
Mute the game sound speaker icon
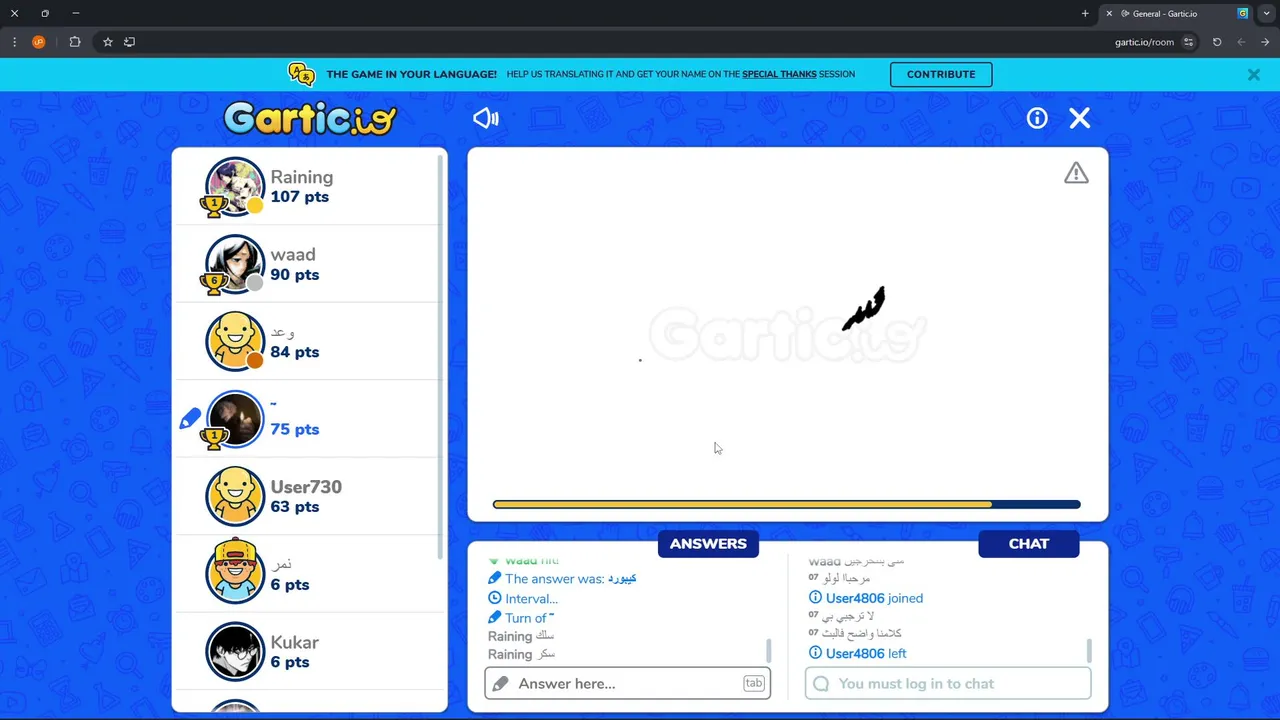point(486,118)
